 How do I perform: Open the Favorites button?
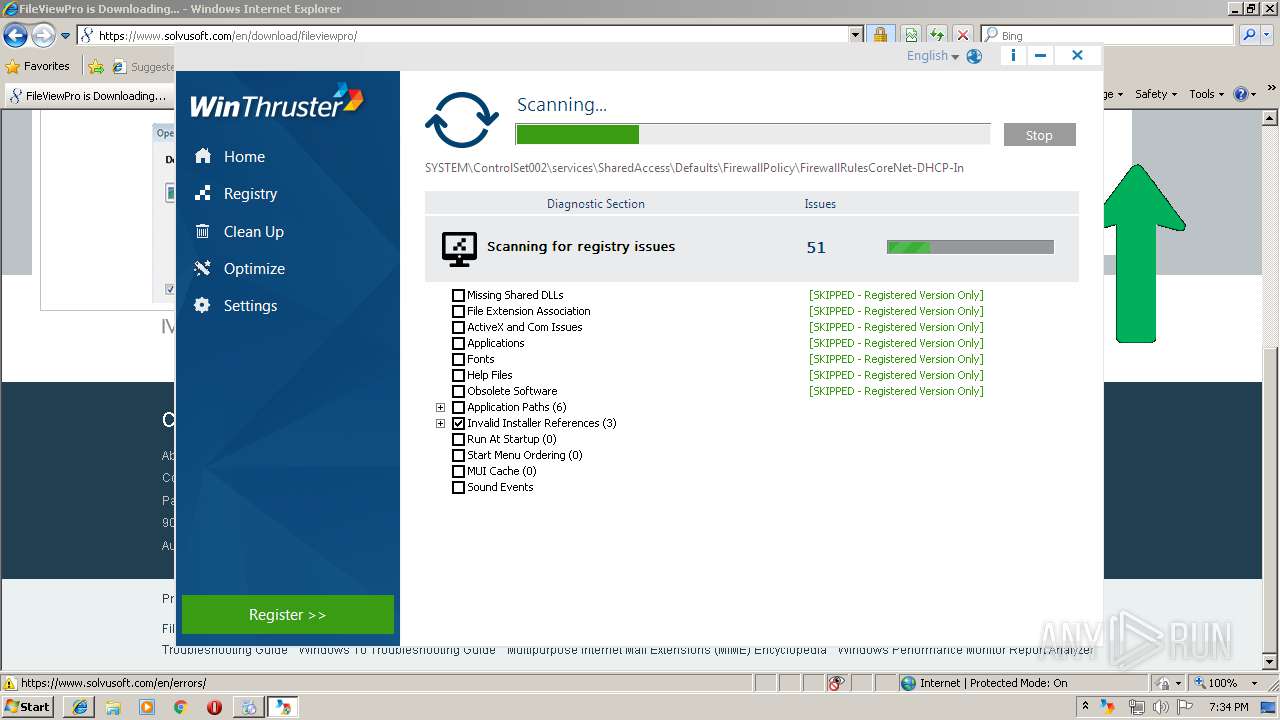[38, 66]
